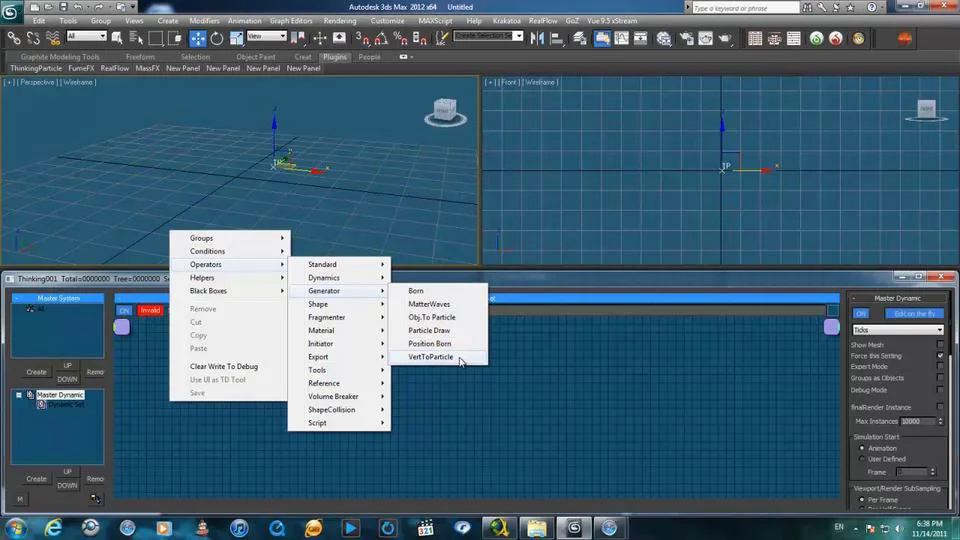Open Internet Explorer from taskbar

[53, 527]
